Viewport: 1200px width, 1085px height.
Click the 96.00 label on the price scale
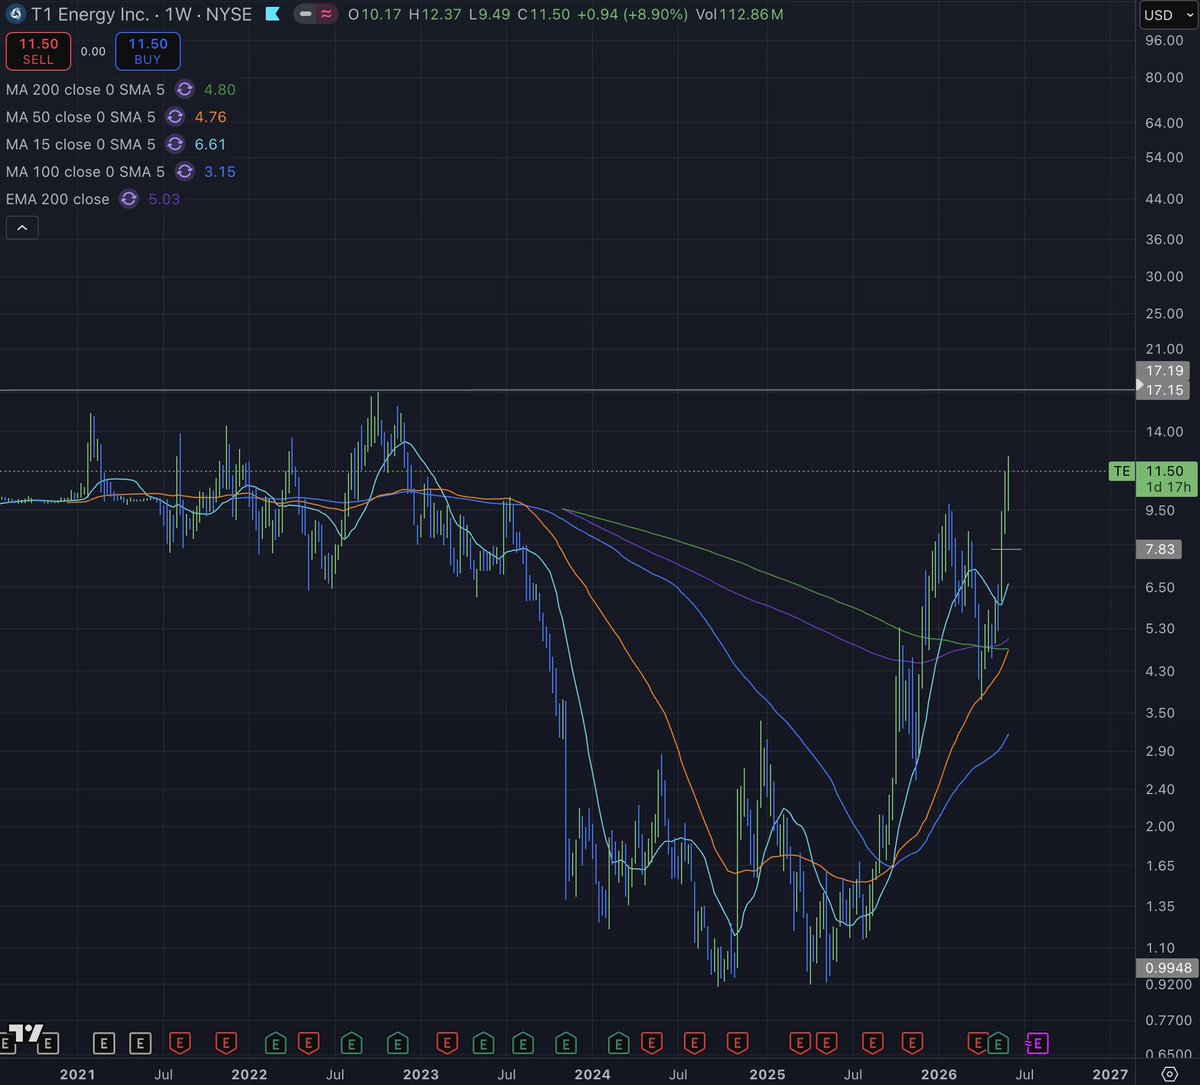click(x=1166, y=40)
